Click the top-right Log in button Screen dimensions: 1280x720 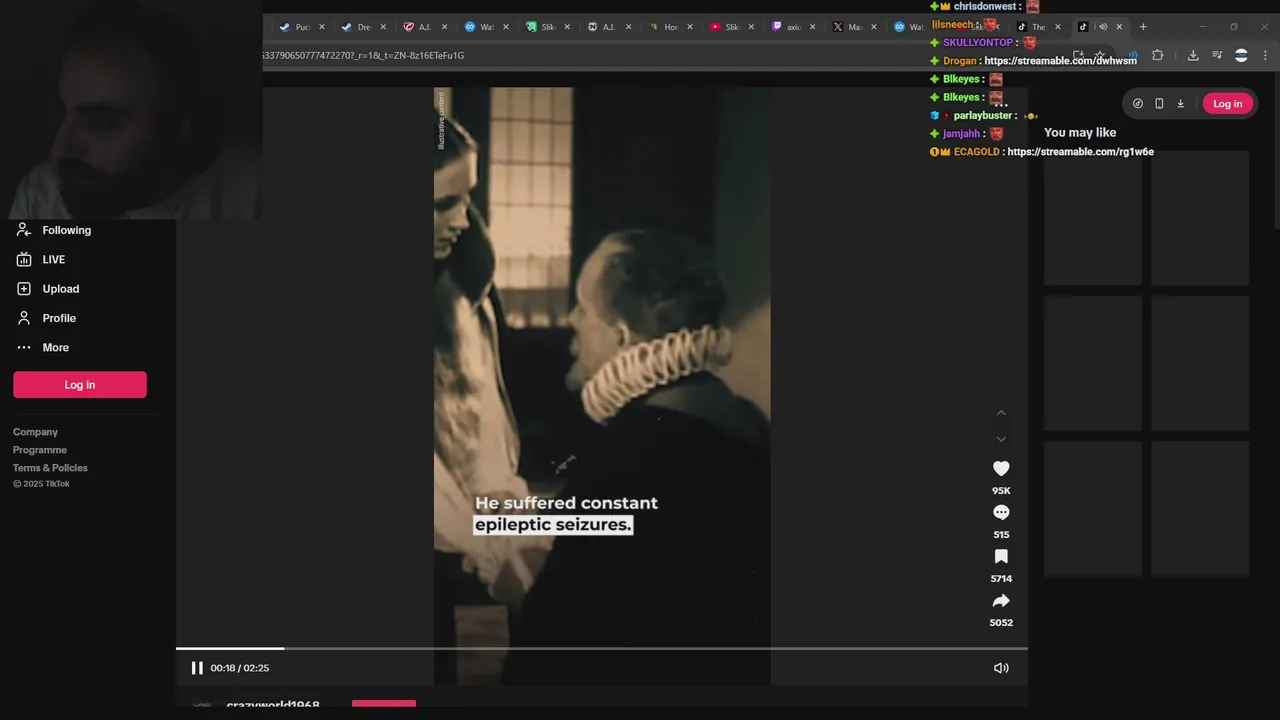pyautogui.click(x=1227, y=103)
